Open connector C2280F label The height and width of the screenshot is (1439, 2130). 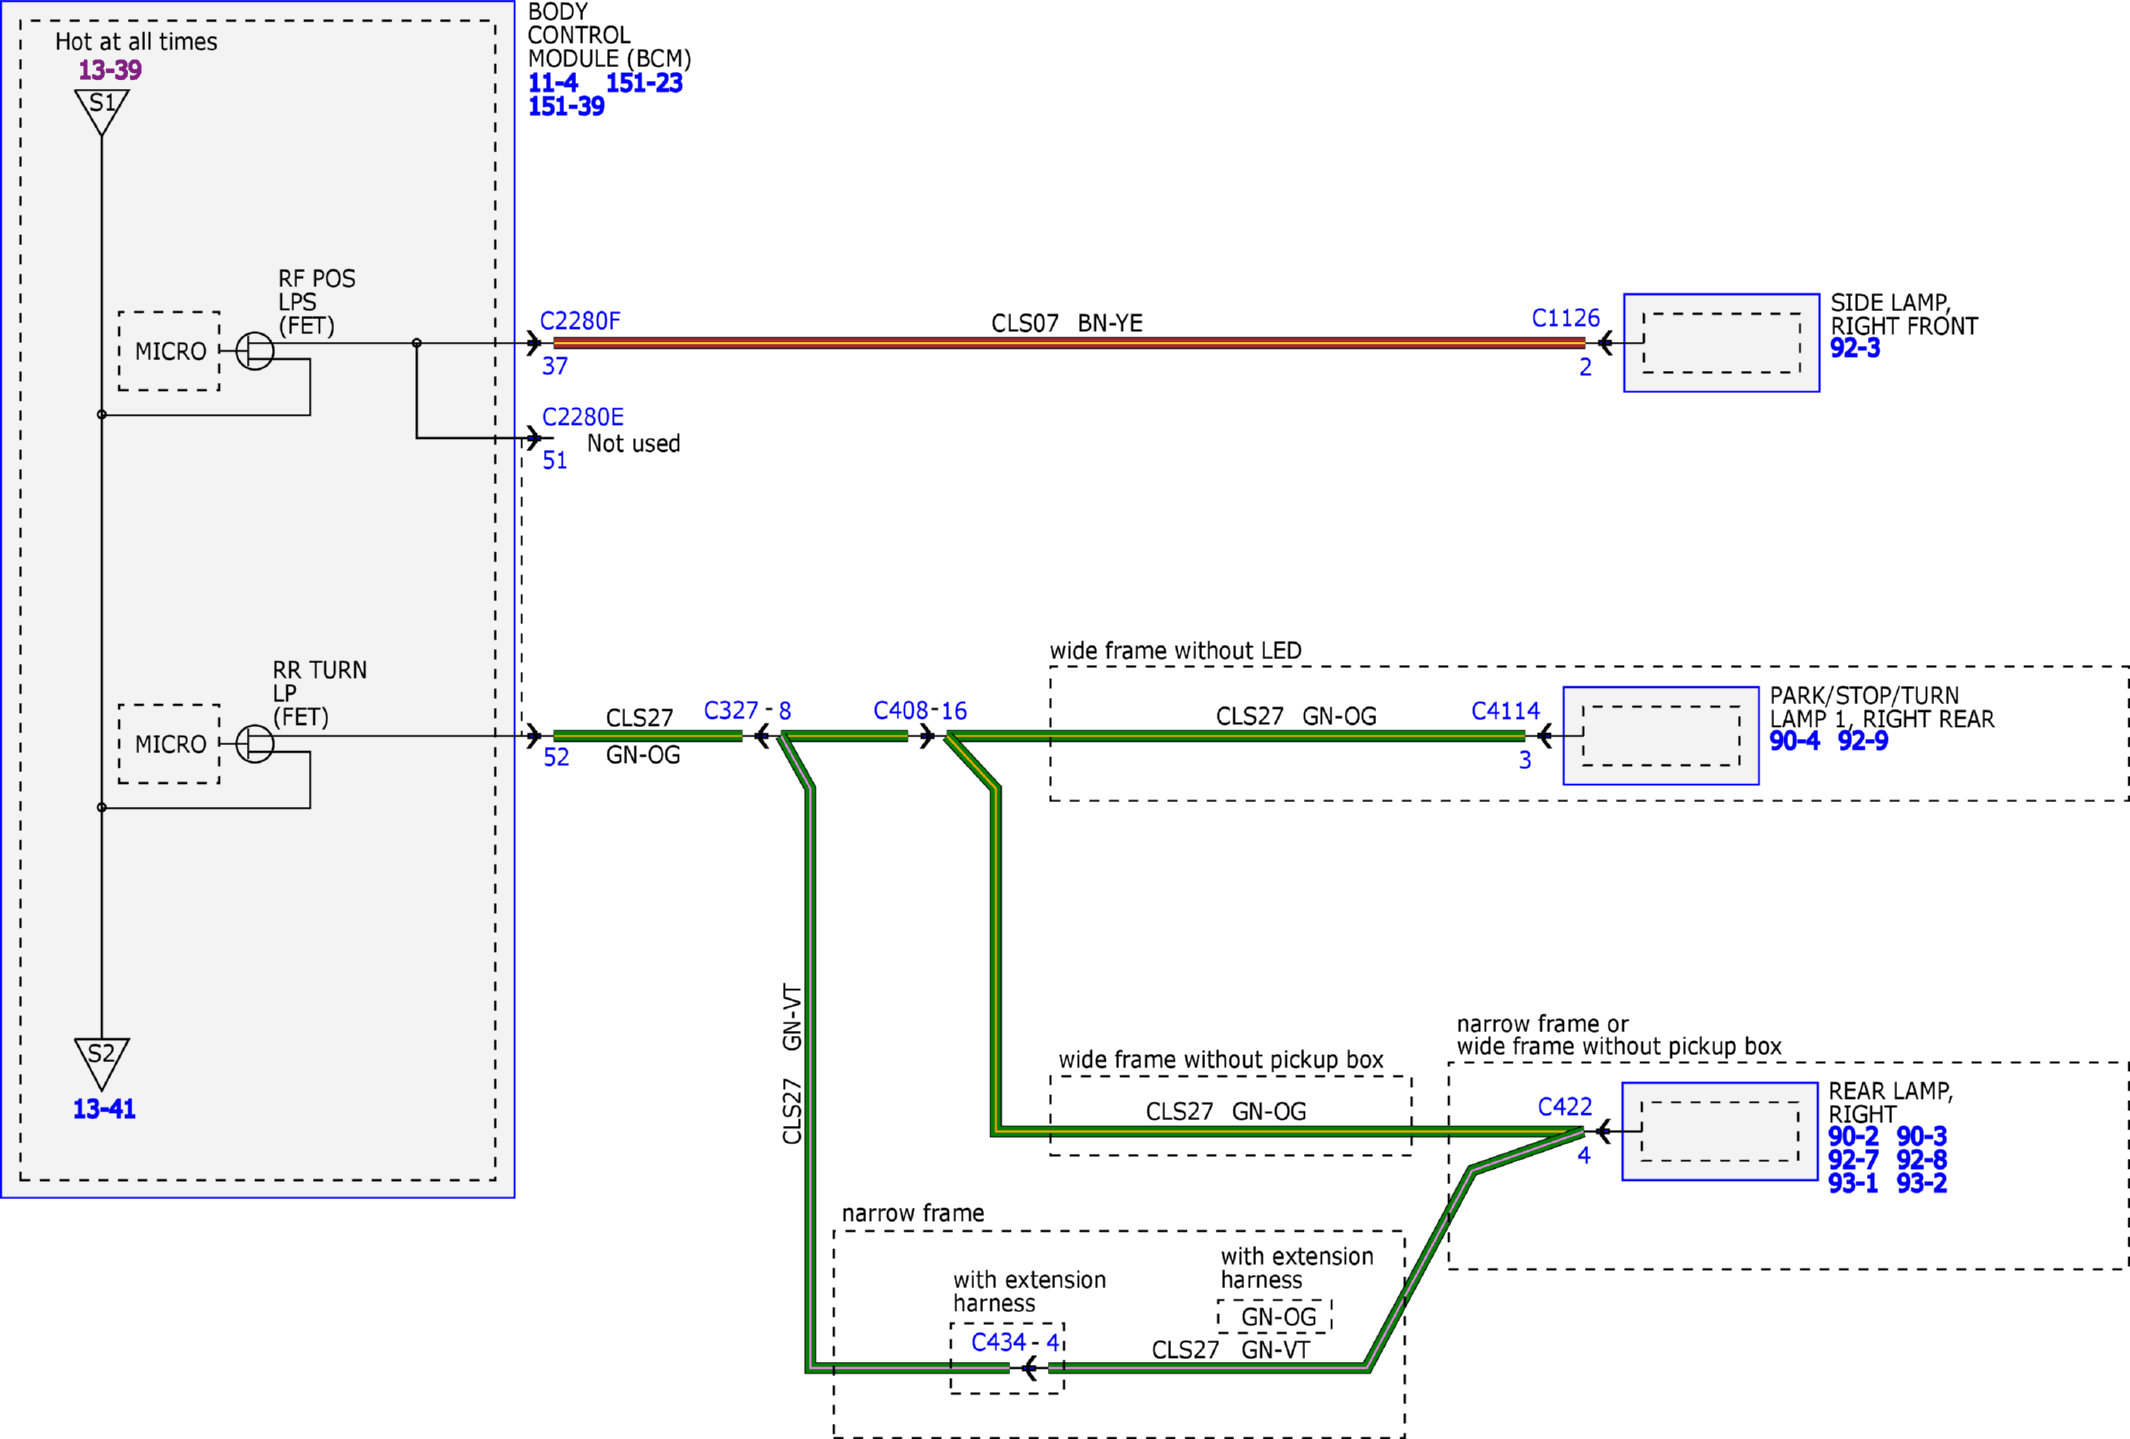coord(580,321)
